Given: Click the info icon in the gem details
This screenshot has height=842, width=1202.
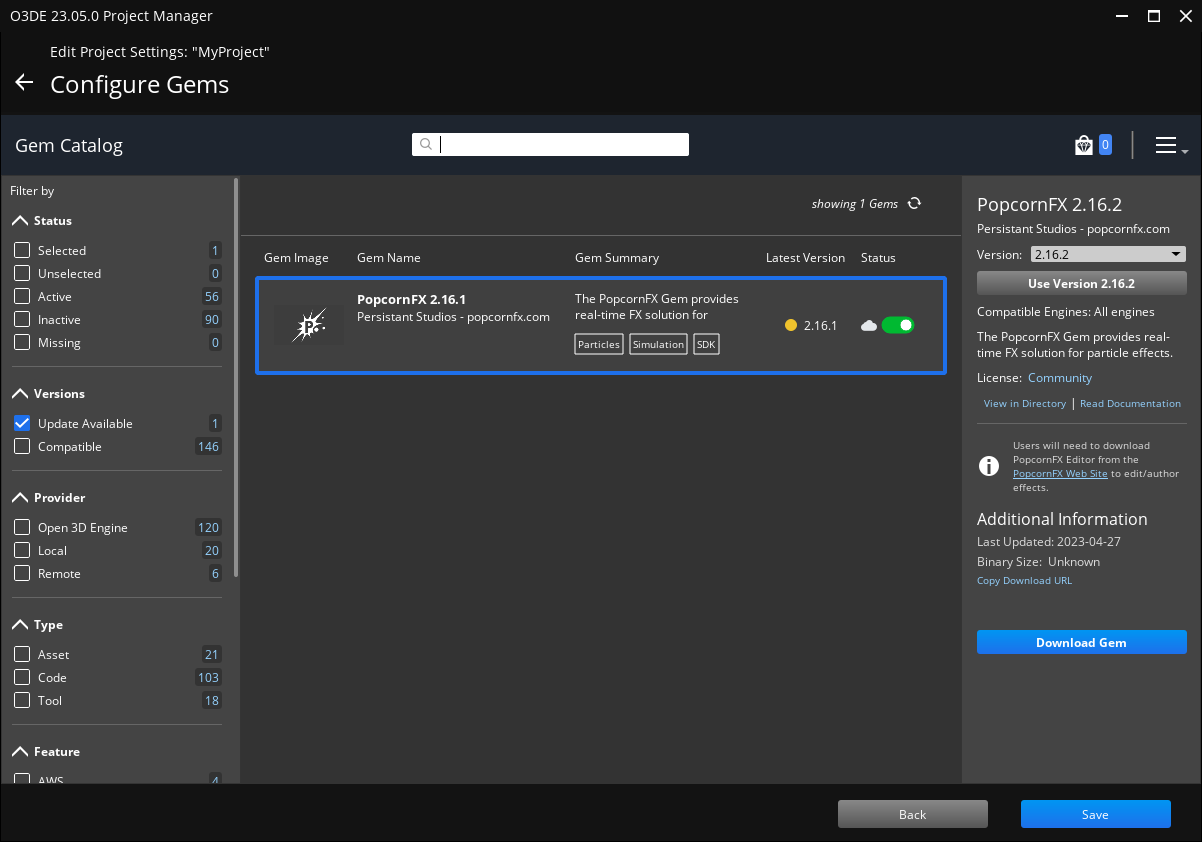Looking at the screenshot, I should pos(988,466).
